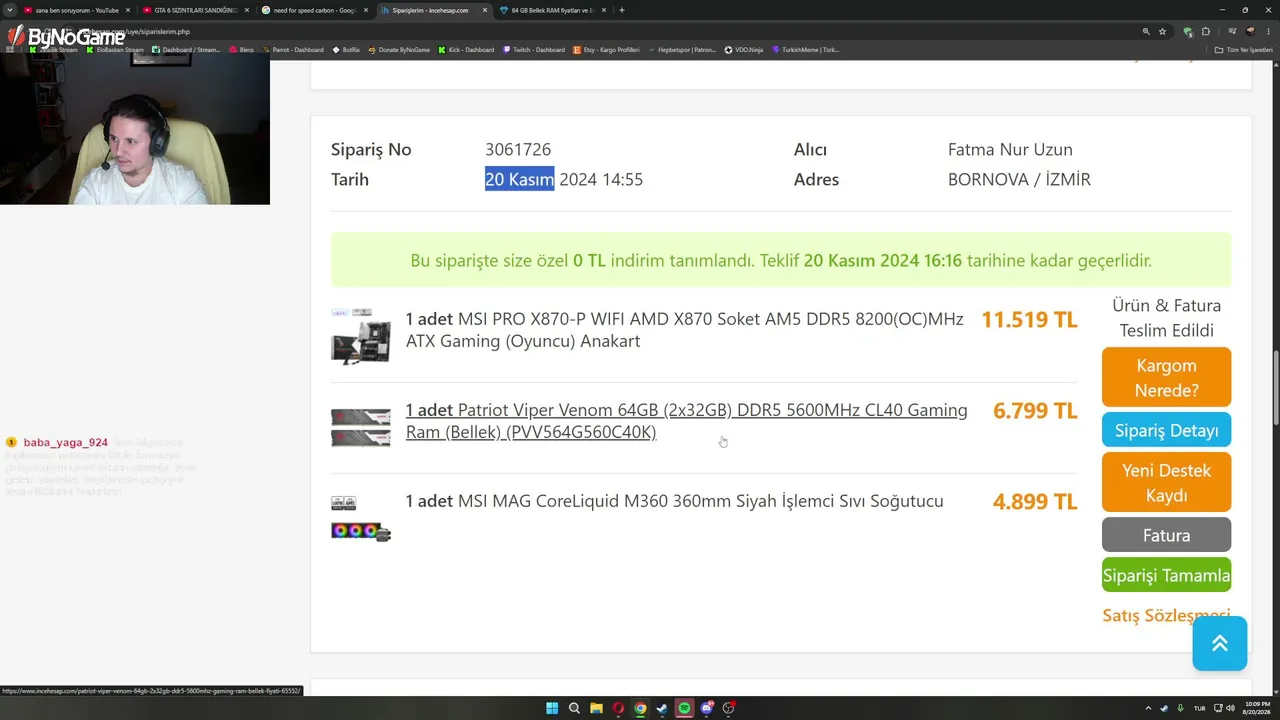Switch to the 'sana ben soruyorum - YouTube' tab
1280x720 pixels.
tap(77, 10)
